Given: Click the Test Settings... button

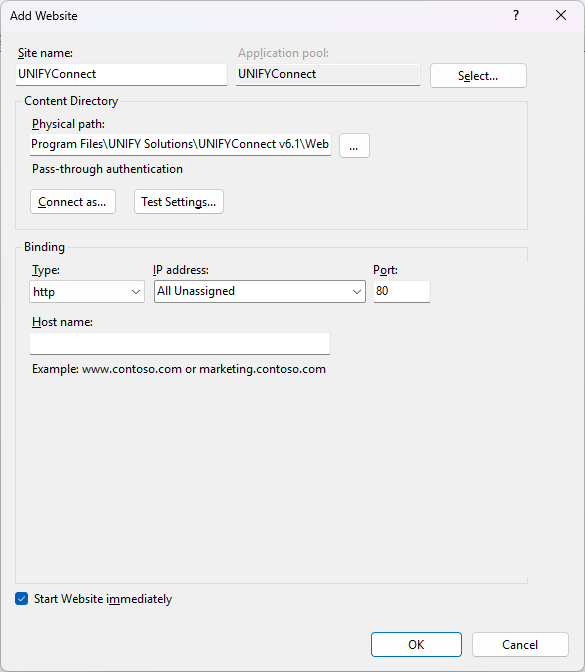Looking at the screenshot, I should (x=179, y=201).
